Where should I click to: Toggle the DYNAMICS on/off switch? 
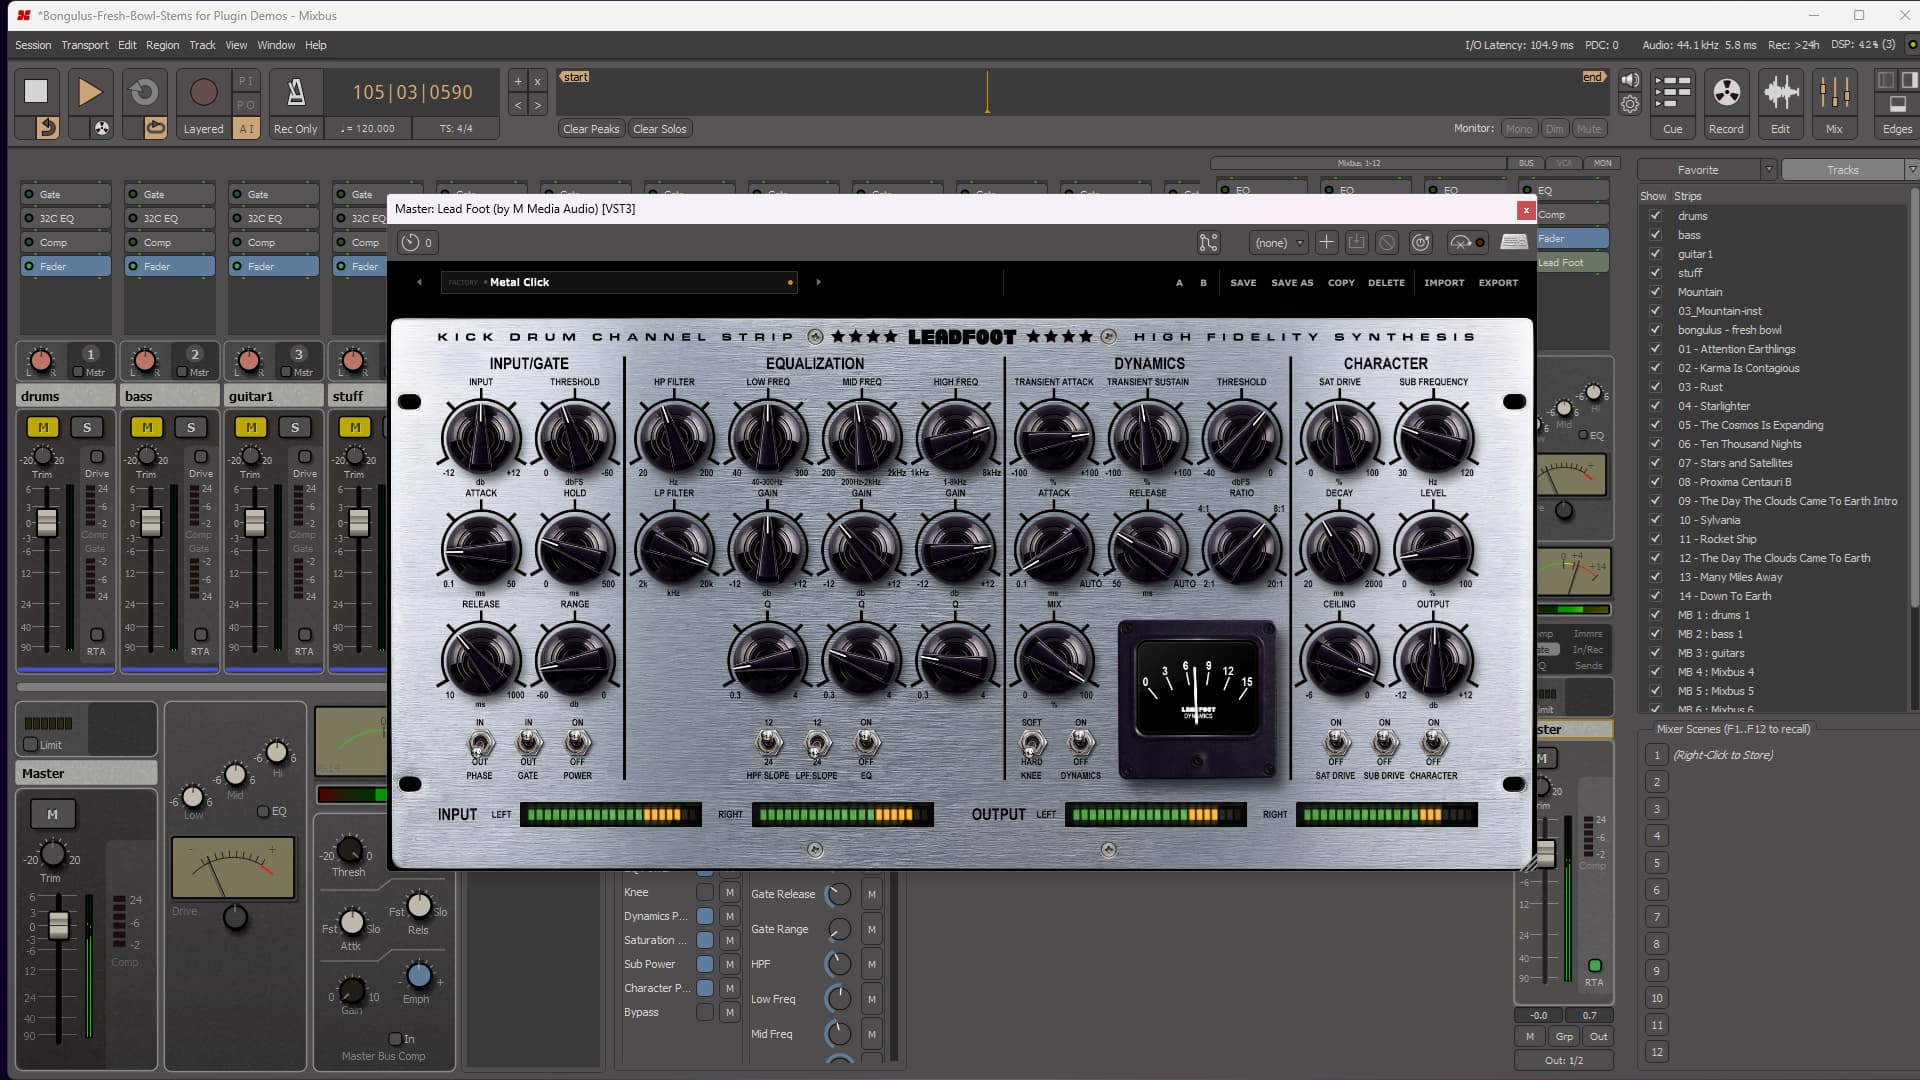[1080, 743]
